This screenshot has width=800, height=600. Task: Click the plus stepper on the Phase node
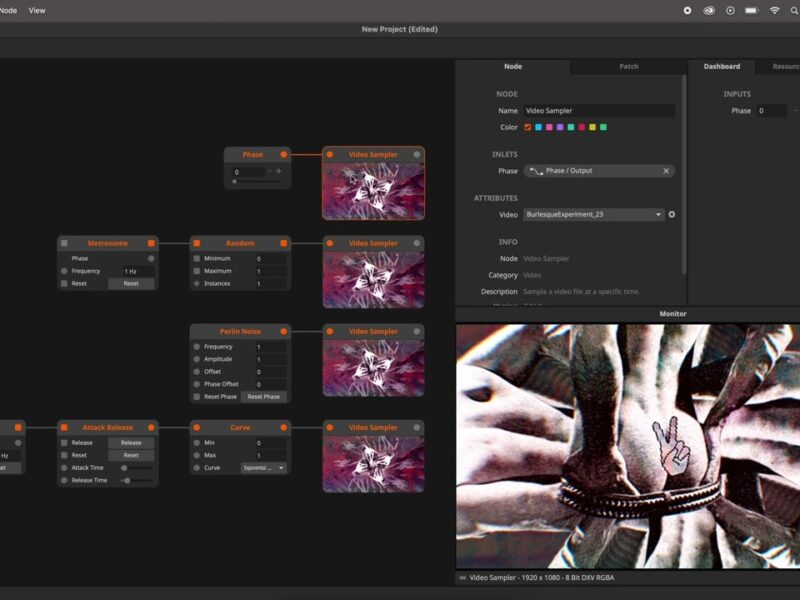coord(279,172)
